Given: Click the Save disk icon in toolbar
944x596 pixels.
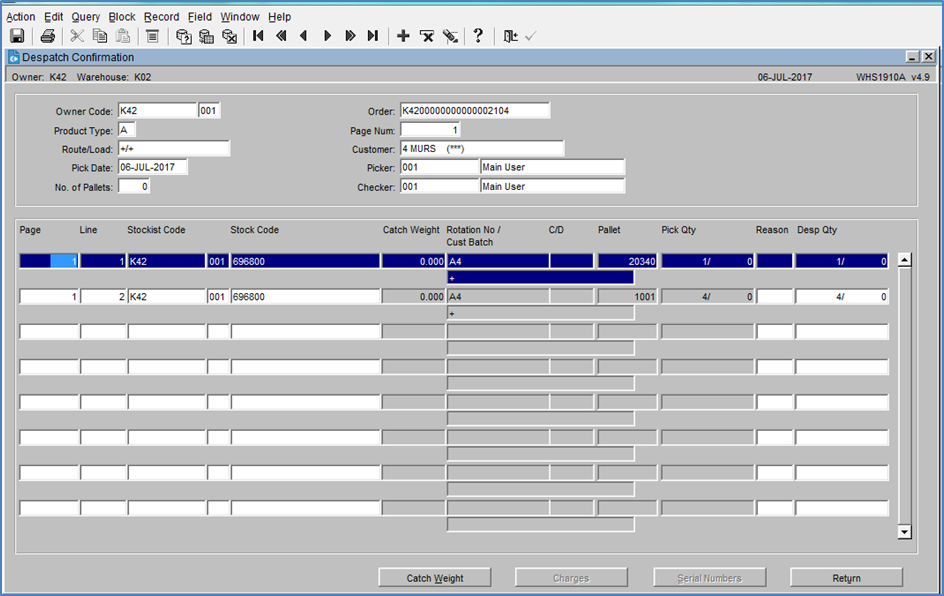Looking at the screenshot, I should (17, 36).
